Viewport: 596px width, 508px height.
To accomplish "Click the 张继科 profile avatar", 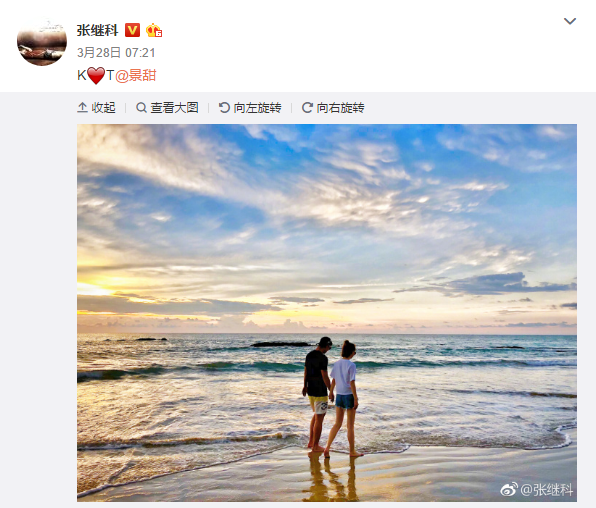I will (x=42, y=41).
